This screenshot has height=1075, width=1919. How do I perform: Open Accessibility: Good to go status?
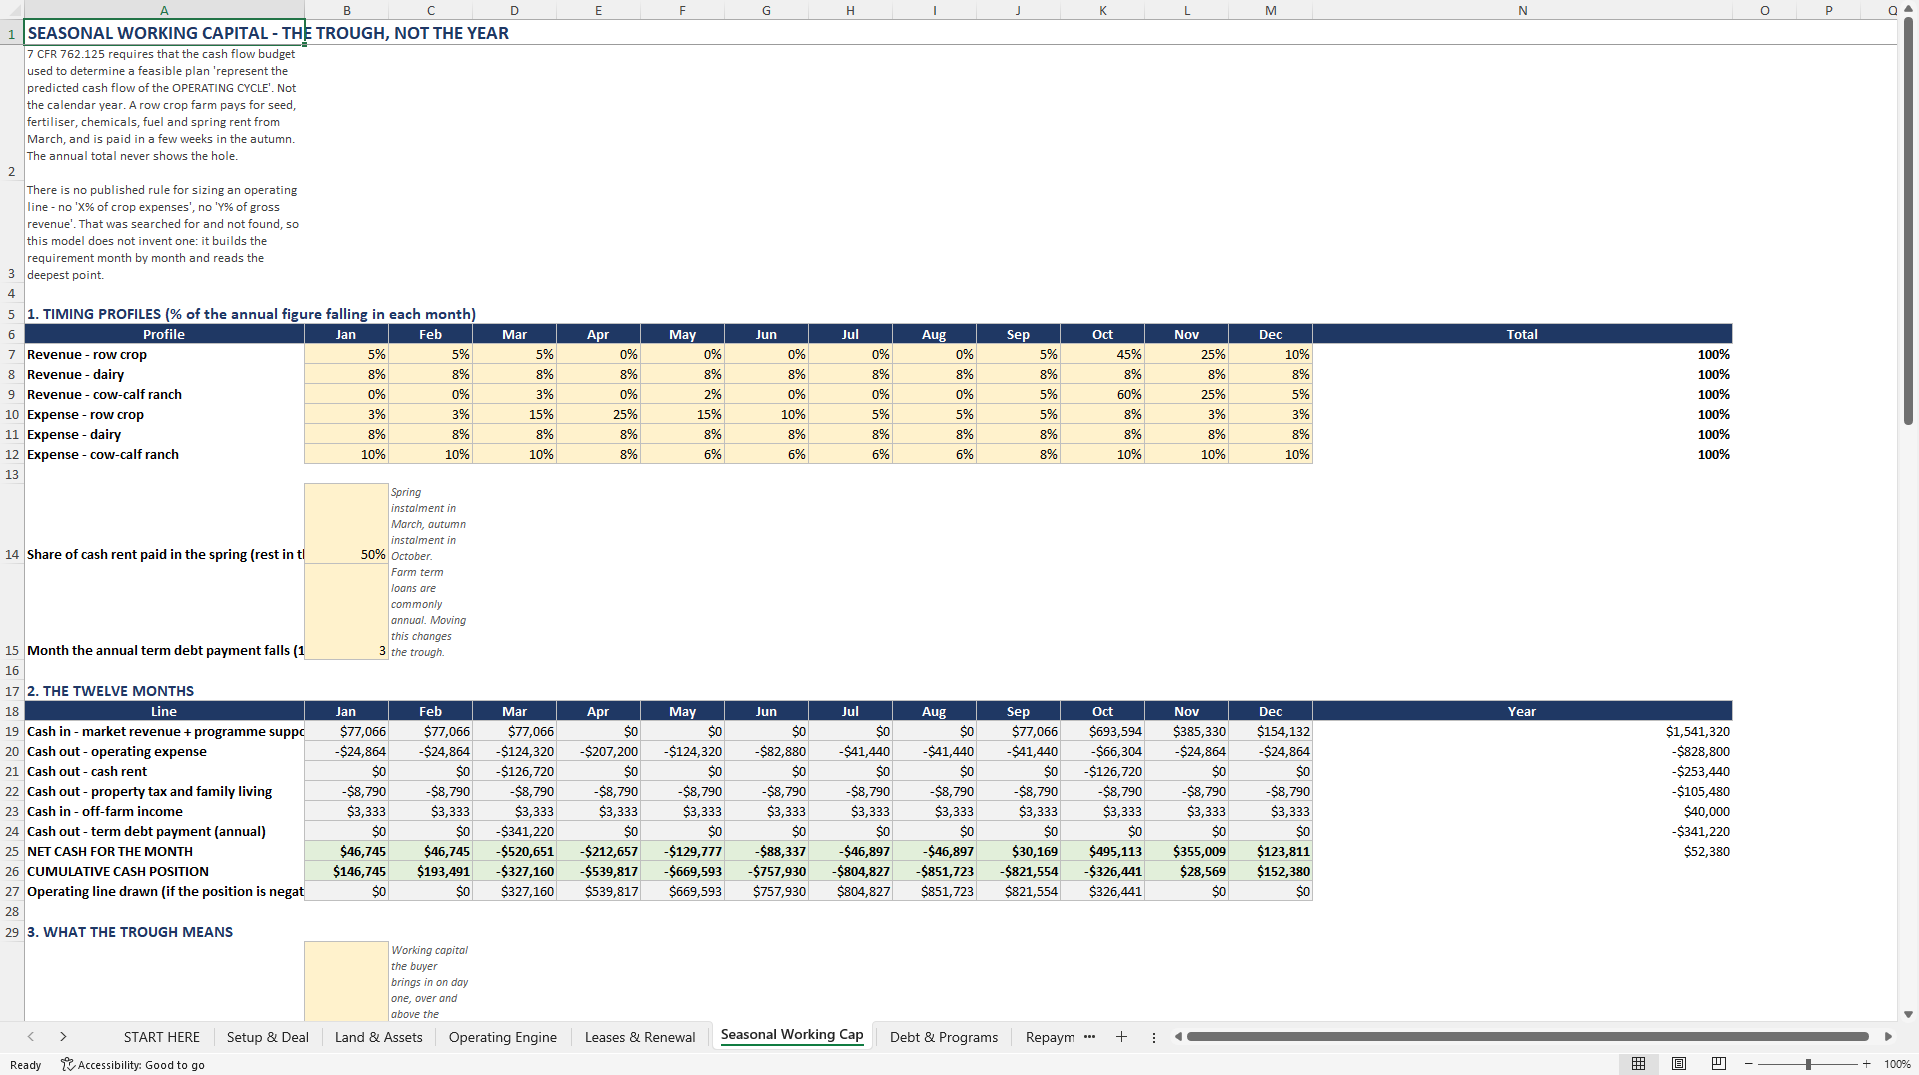point(133,1065)
